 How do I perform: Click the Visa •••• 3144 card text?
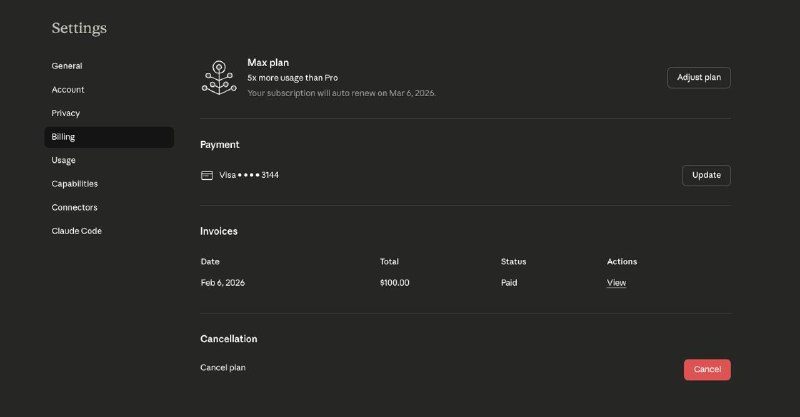click(249, 175)
